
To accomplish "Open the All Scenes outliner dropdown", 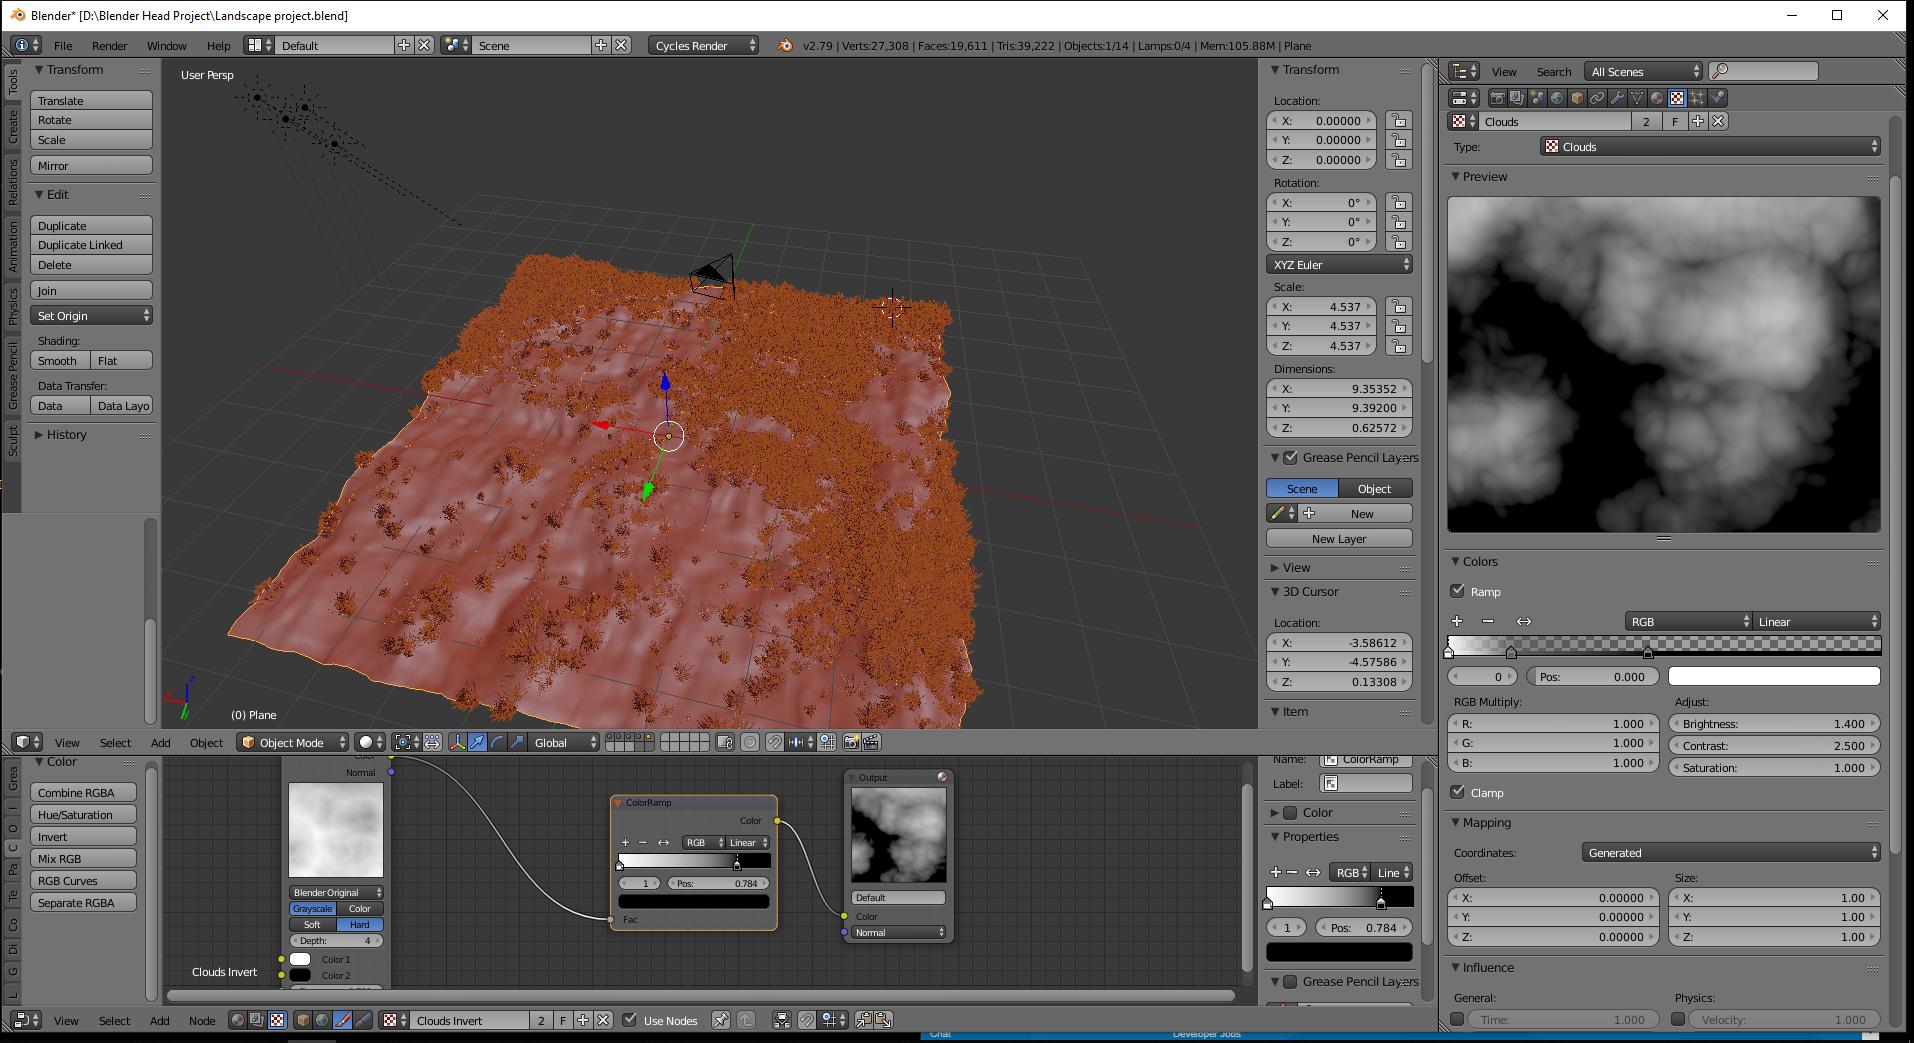I will point(1644,71).
